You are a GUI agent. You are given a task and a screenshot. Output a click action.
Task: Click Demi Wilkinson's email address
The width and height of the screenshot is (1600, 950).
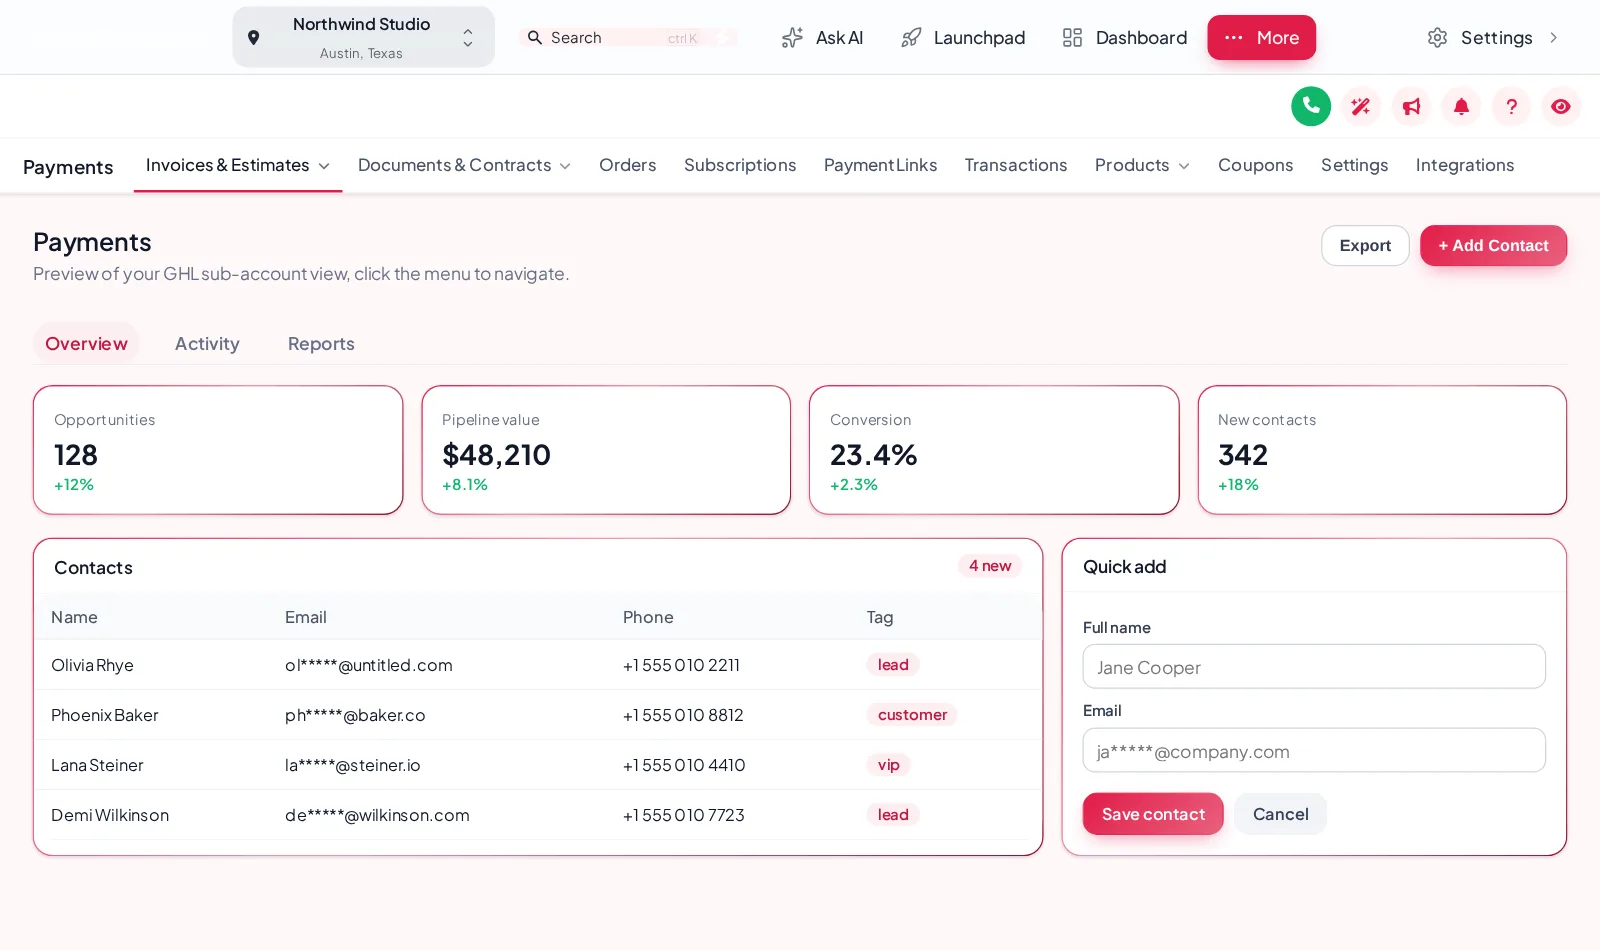point(377,815)
